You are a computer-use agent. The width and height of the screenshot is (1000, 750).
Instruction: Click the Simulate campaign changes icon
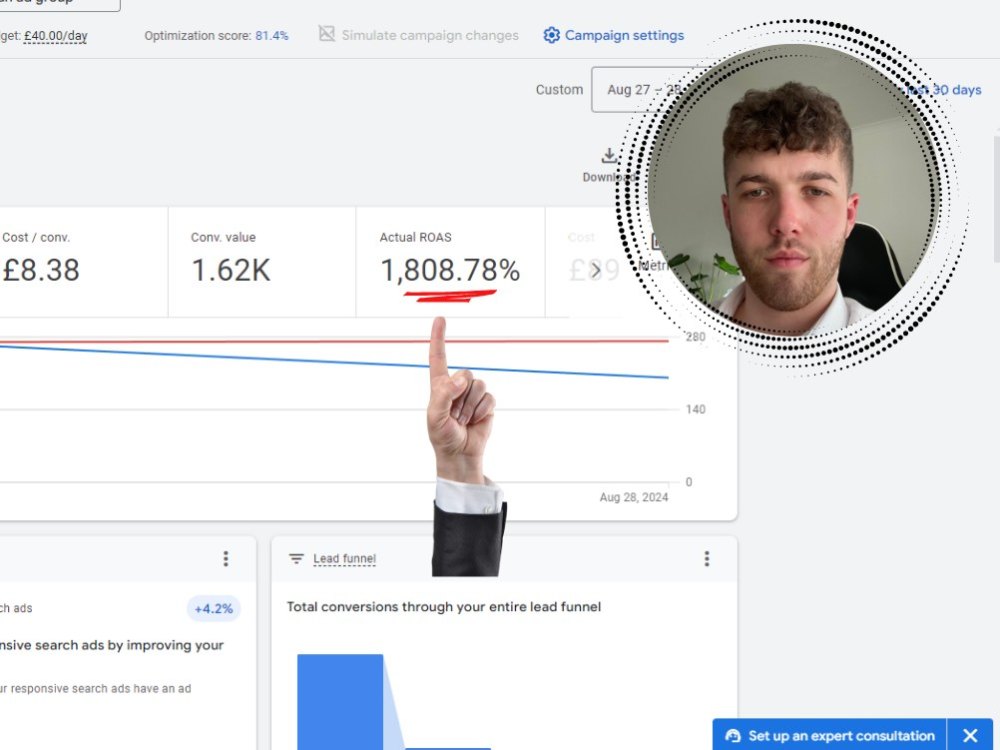click(327, 34)
